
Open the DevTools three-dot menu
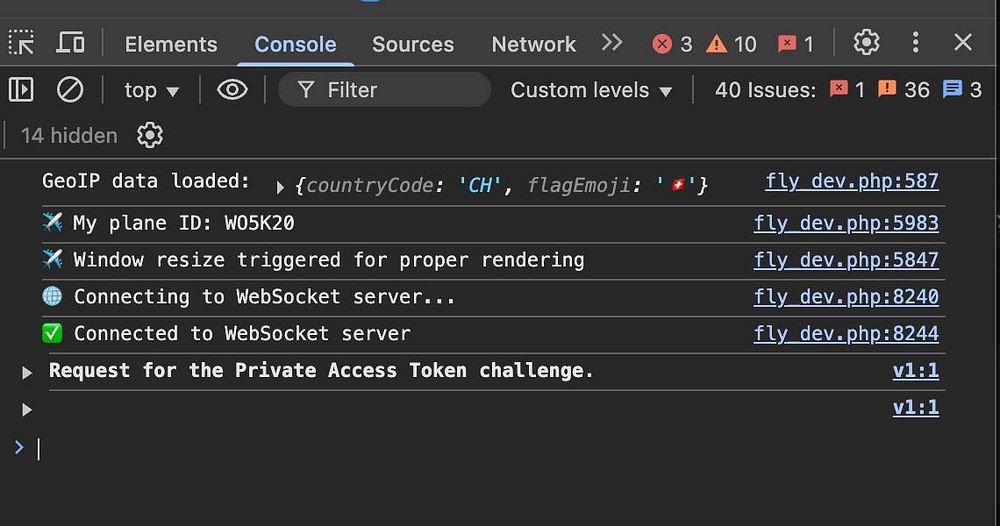tap(915, 42)
